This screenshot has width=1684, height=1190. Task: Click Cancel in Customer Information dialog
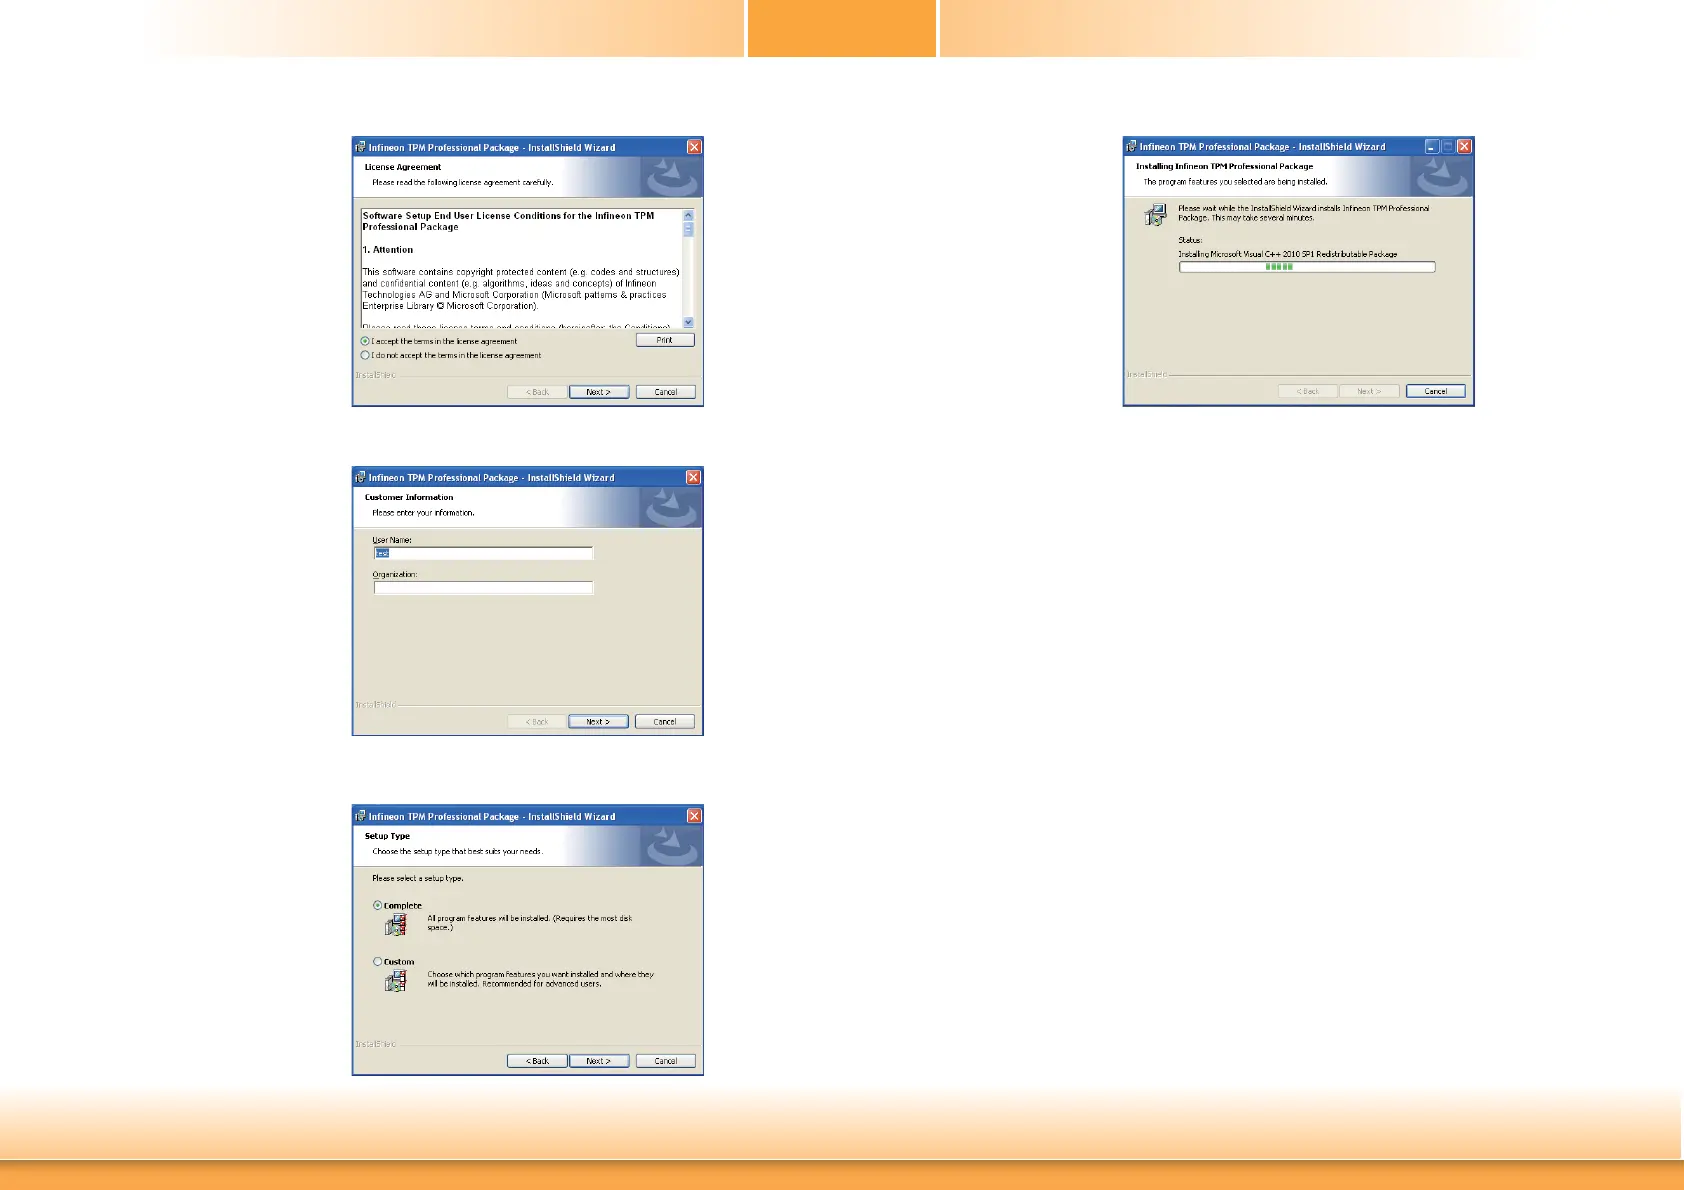665,721
